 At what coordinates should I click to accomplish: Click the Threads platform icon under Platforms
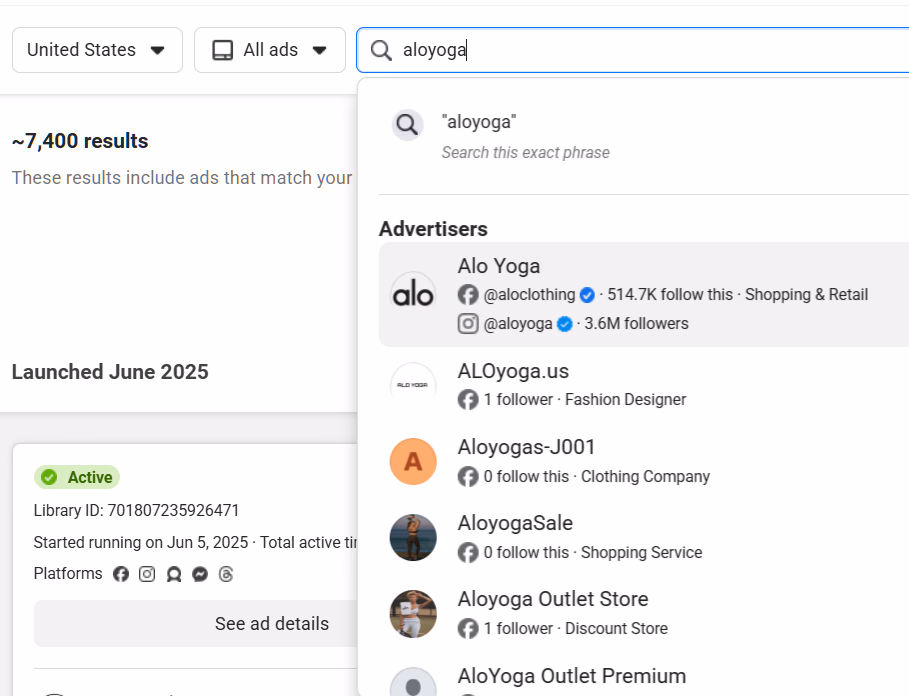pos(225,574)
